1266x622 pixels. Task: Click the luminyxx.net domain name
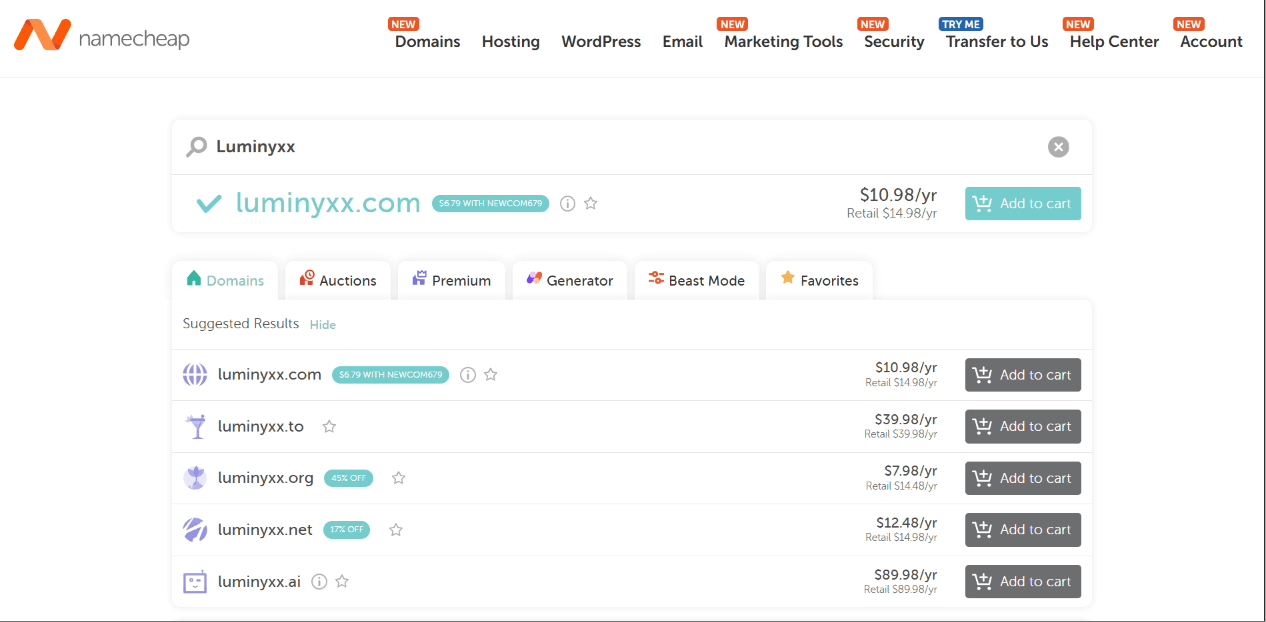click(265, 530)
